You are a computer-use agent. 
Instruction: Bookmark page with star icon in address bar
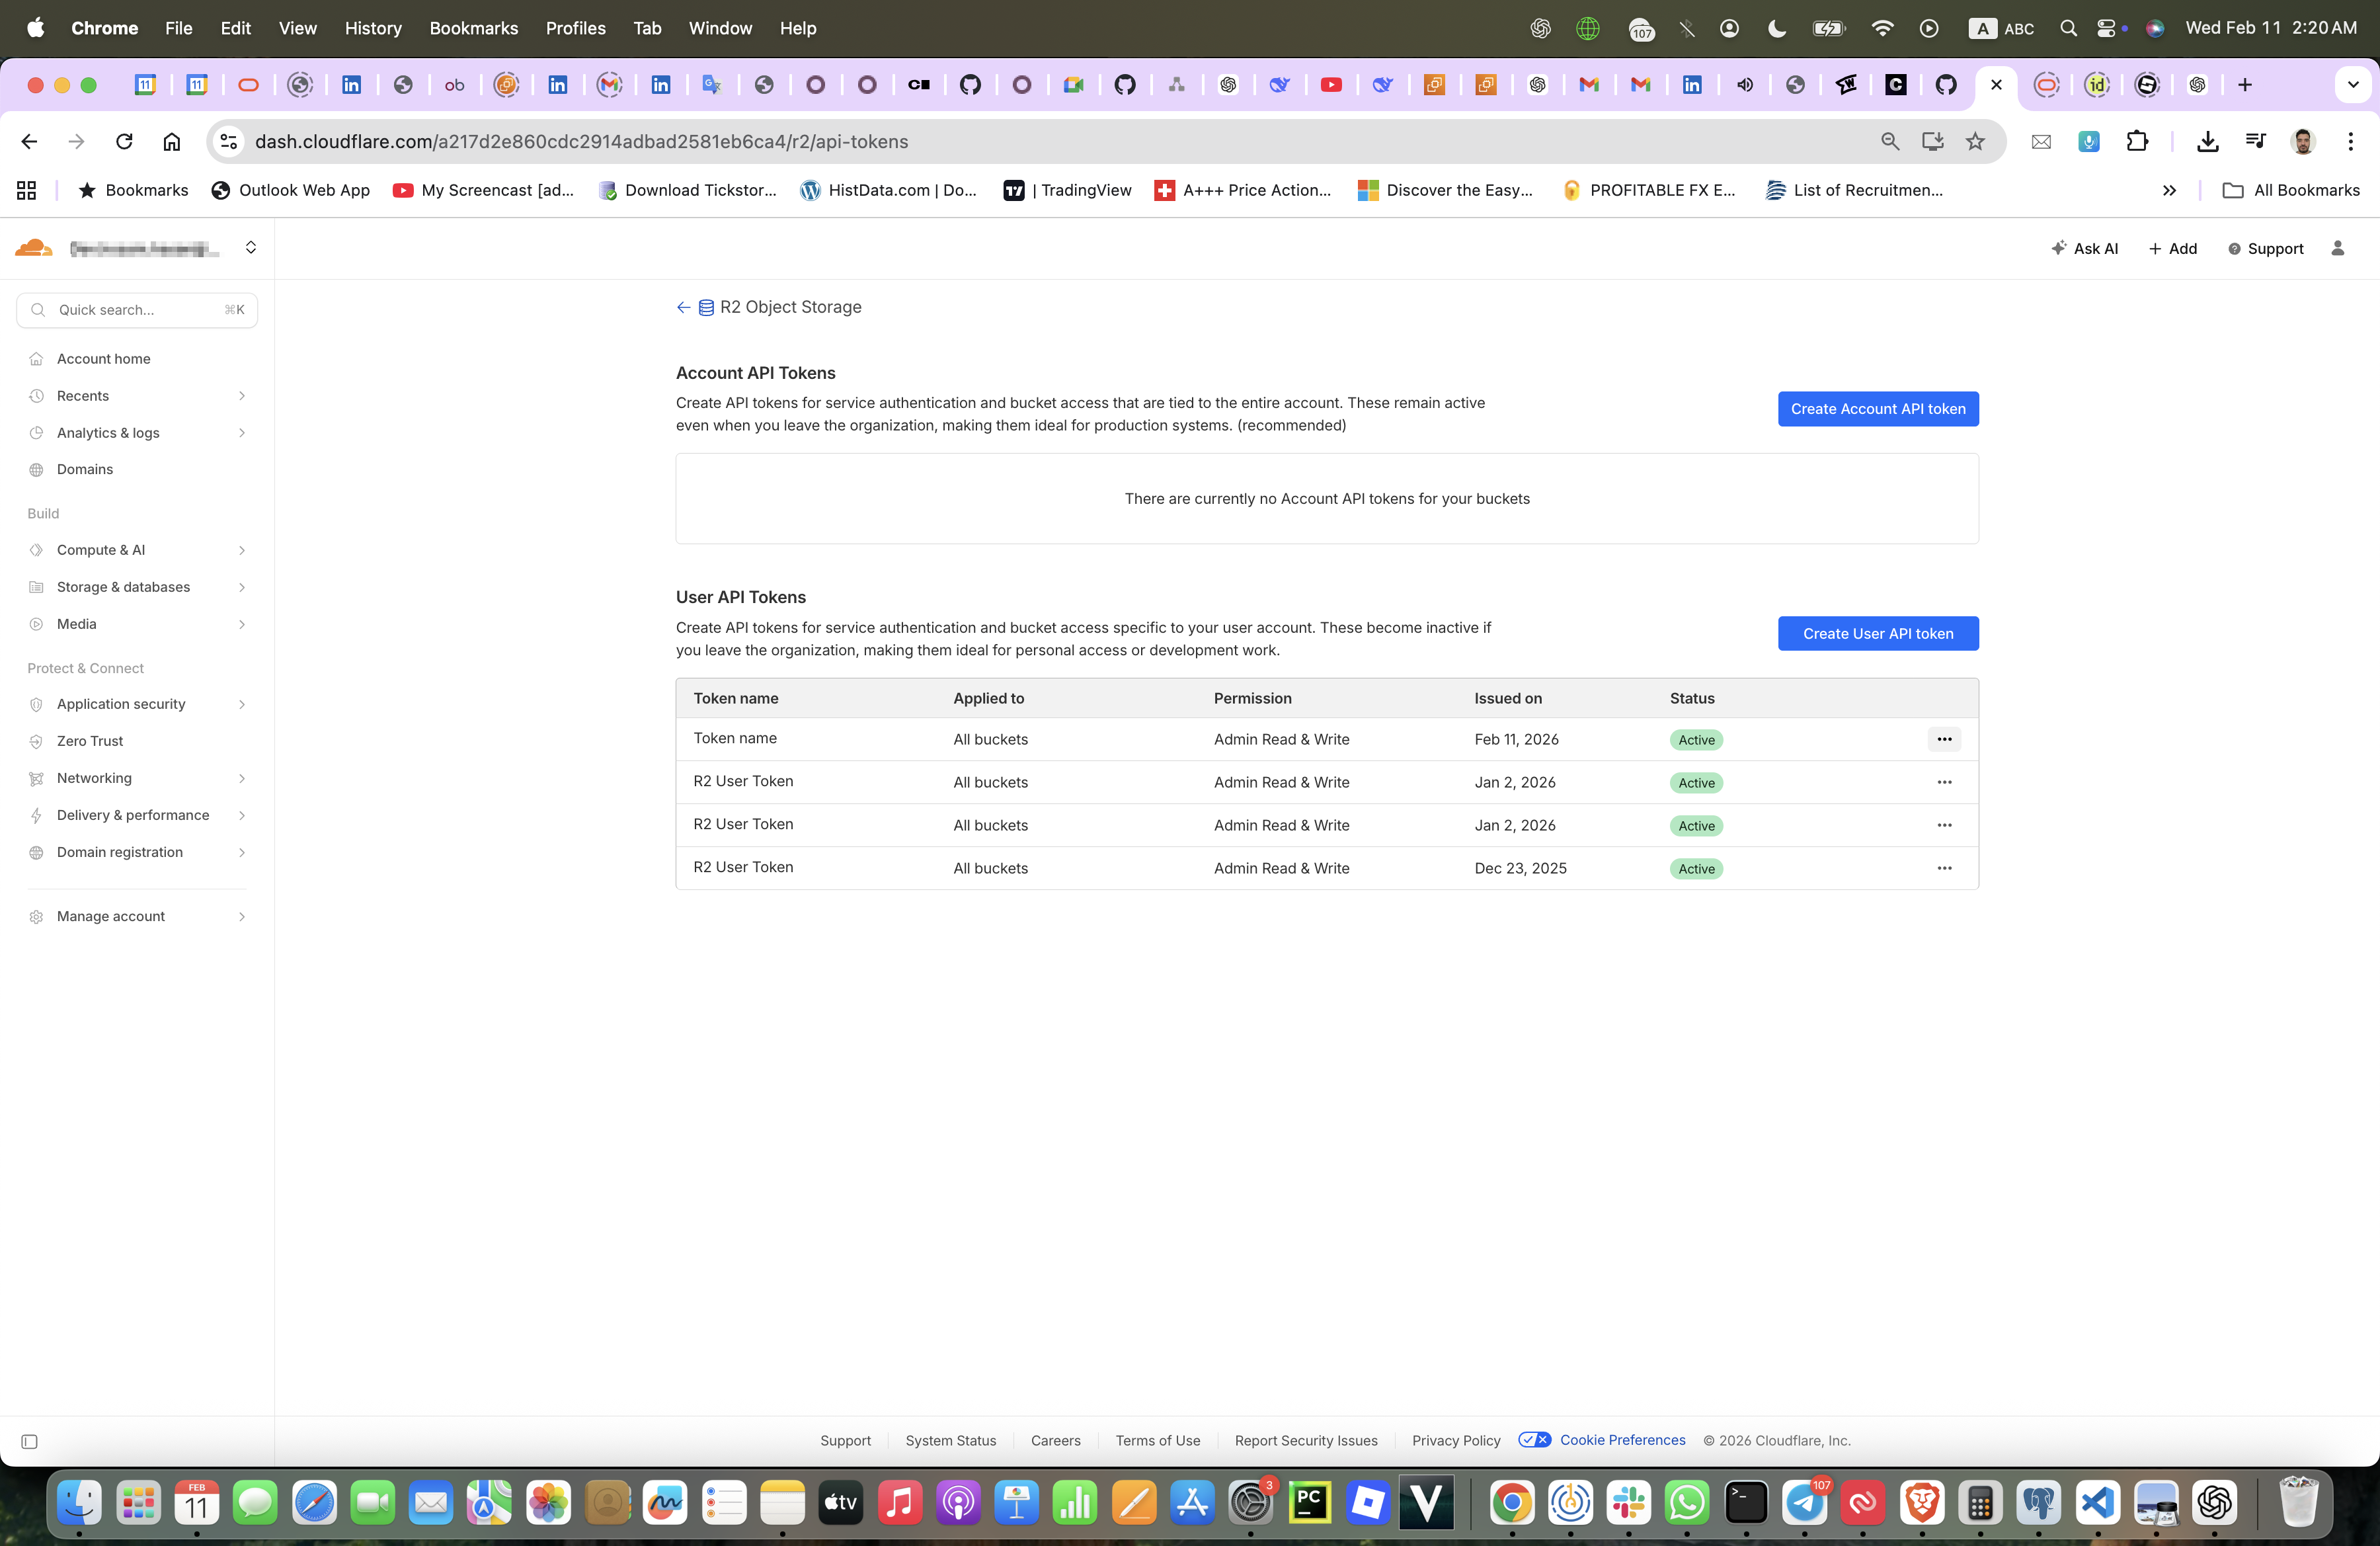click(1974, 142)
